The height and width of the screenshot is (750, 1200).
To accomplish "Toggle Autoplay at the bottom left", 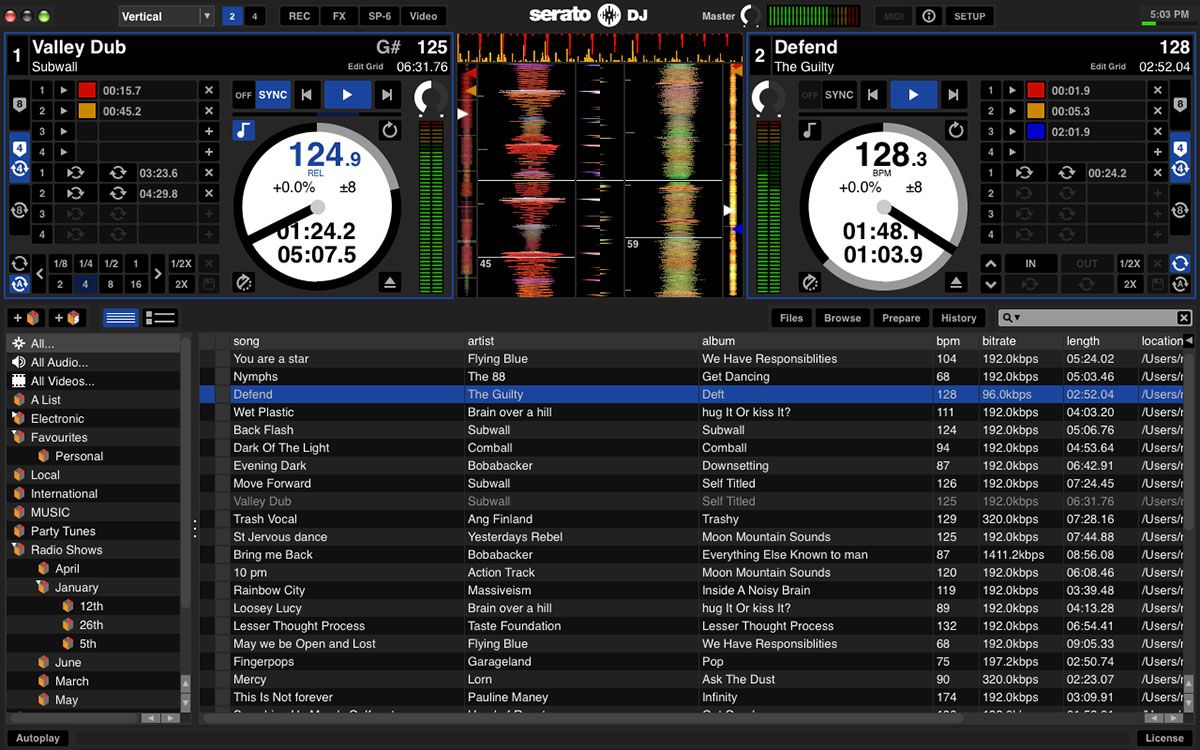I will coord(37,738).
